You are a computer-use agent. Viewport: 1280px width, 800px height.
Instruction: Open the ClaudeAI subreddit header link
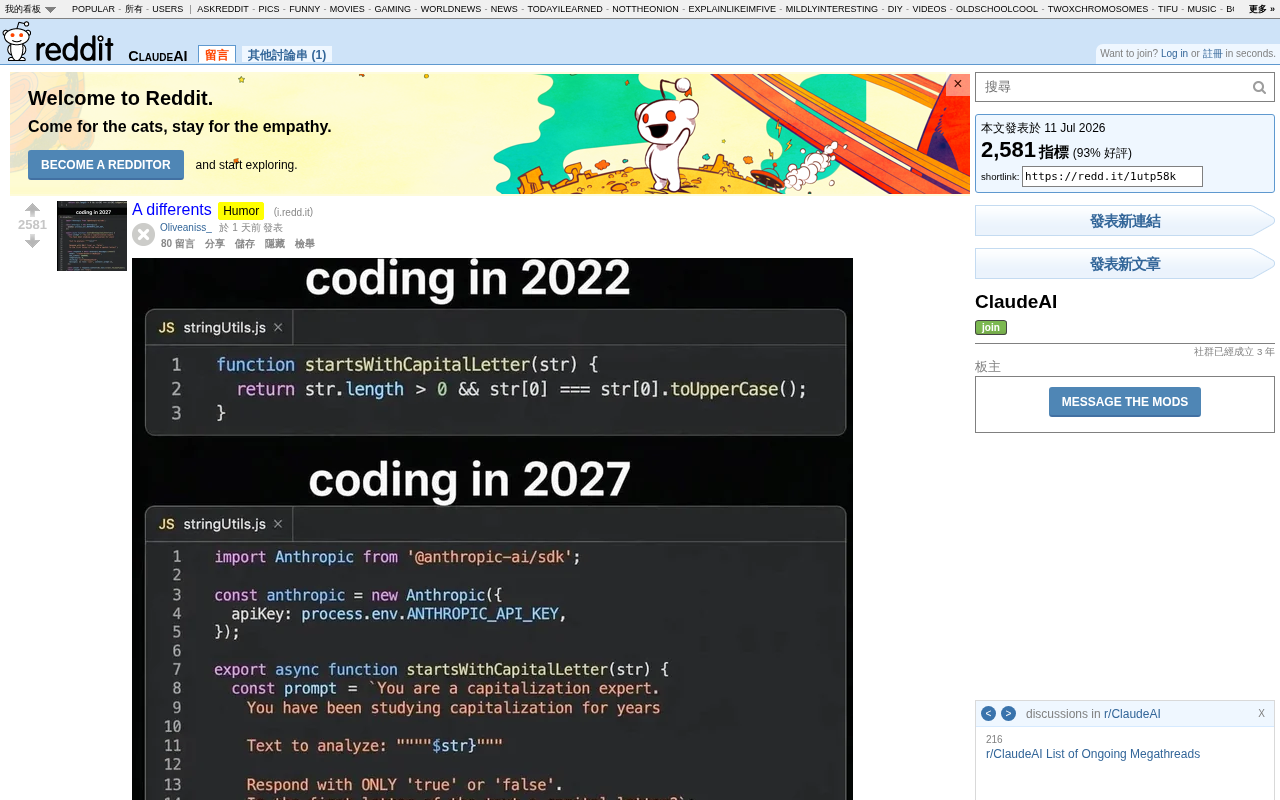click(158, 55)
